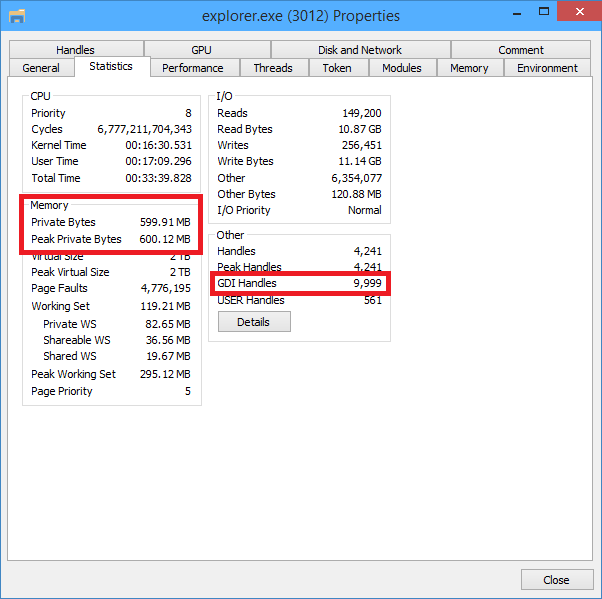This screenshot has height=599, width=602.
Task: Click the CPU Priority label
Action: (x=48, y=113)
